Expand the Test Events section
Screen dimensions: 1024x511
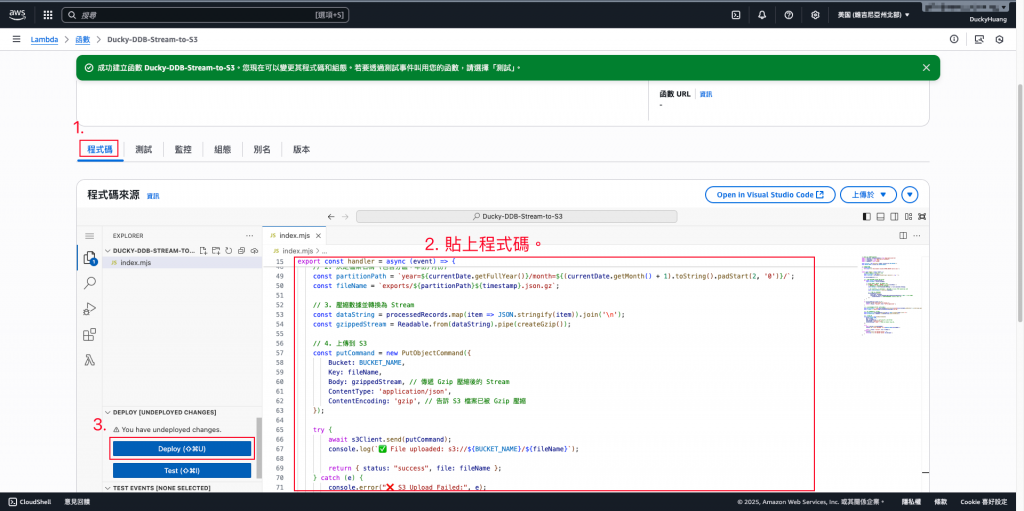(x=162, y=487)
